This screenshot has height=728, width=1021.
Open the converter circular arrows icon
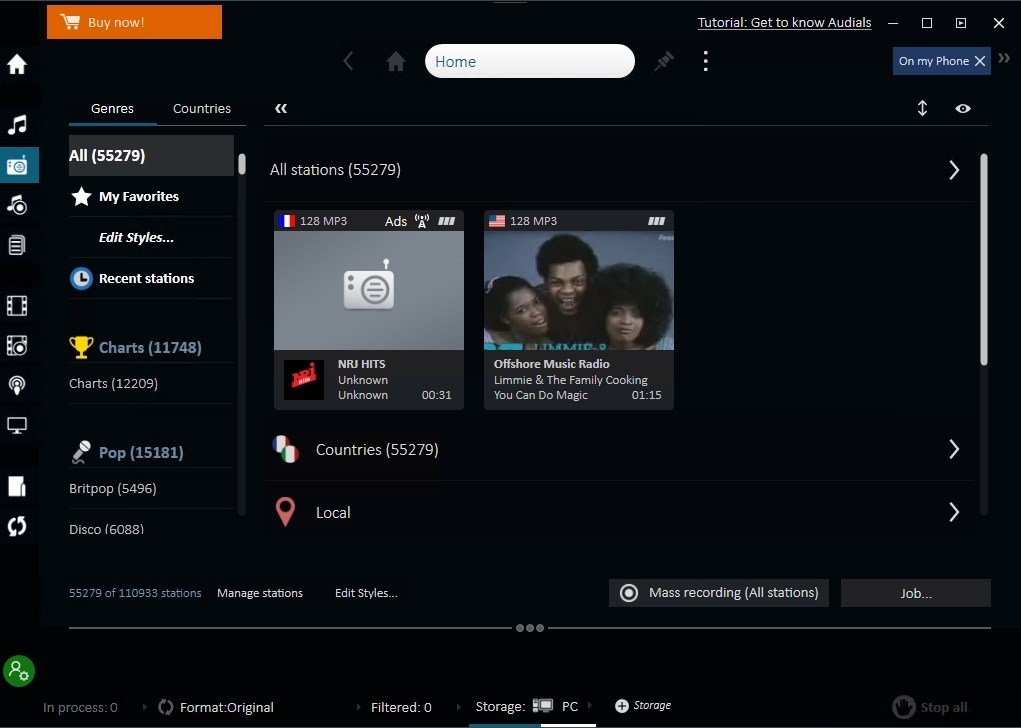click(17, 526)
